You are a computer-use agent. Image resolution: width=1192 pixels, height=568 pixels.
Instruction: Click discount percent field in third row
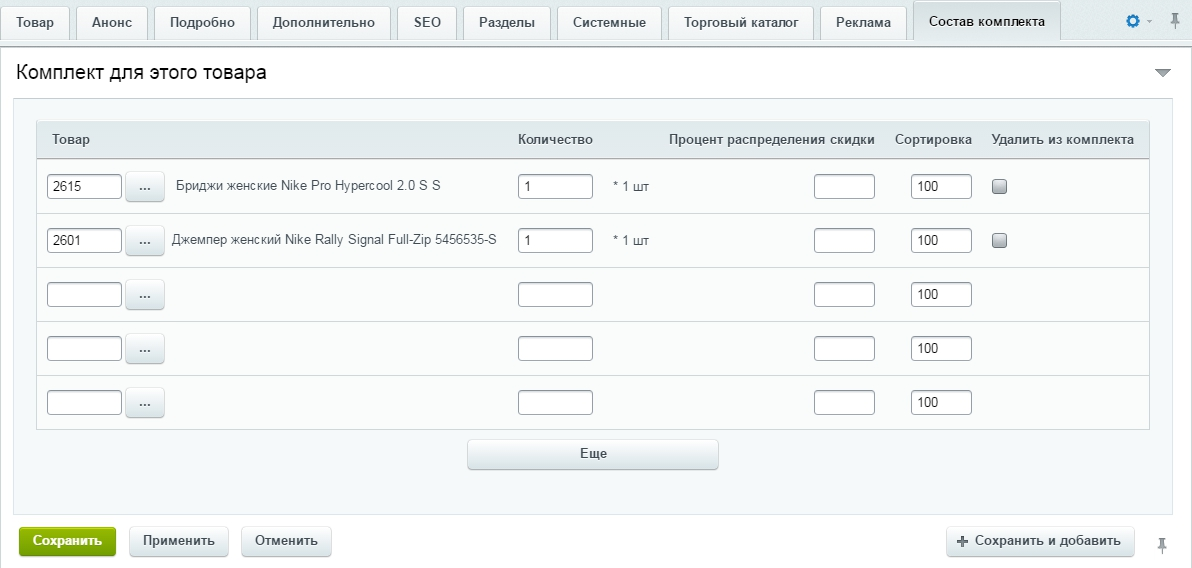[x=844, y=294]
